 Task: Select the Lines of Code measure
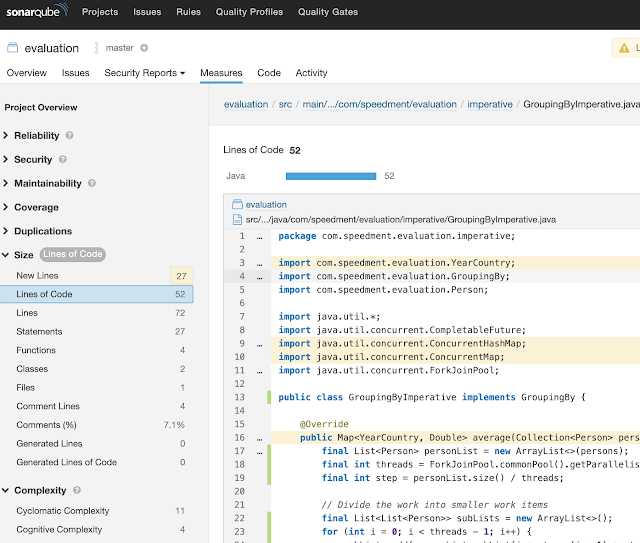(x=96, y=294)
